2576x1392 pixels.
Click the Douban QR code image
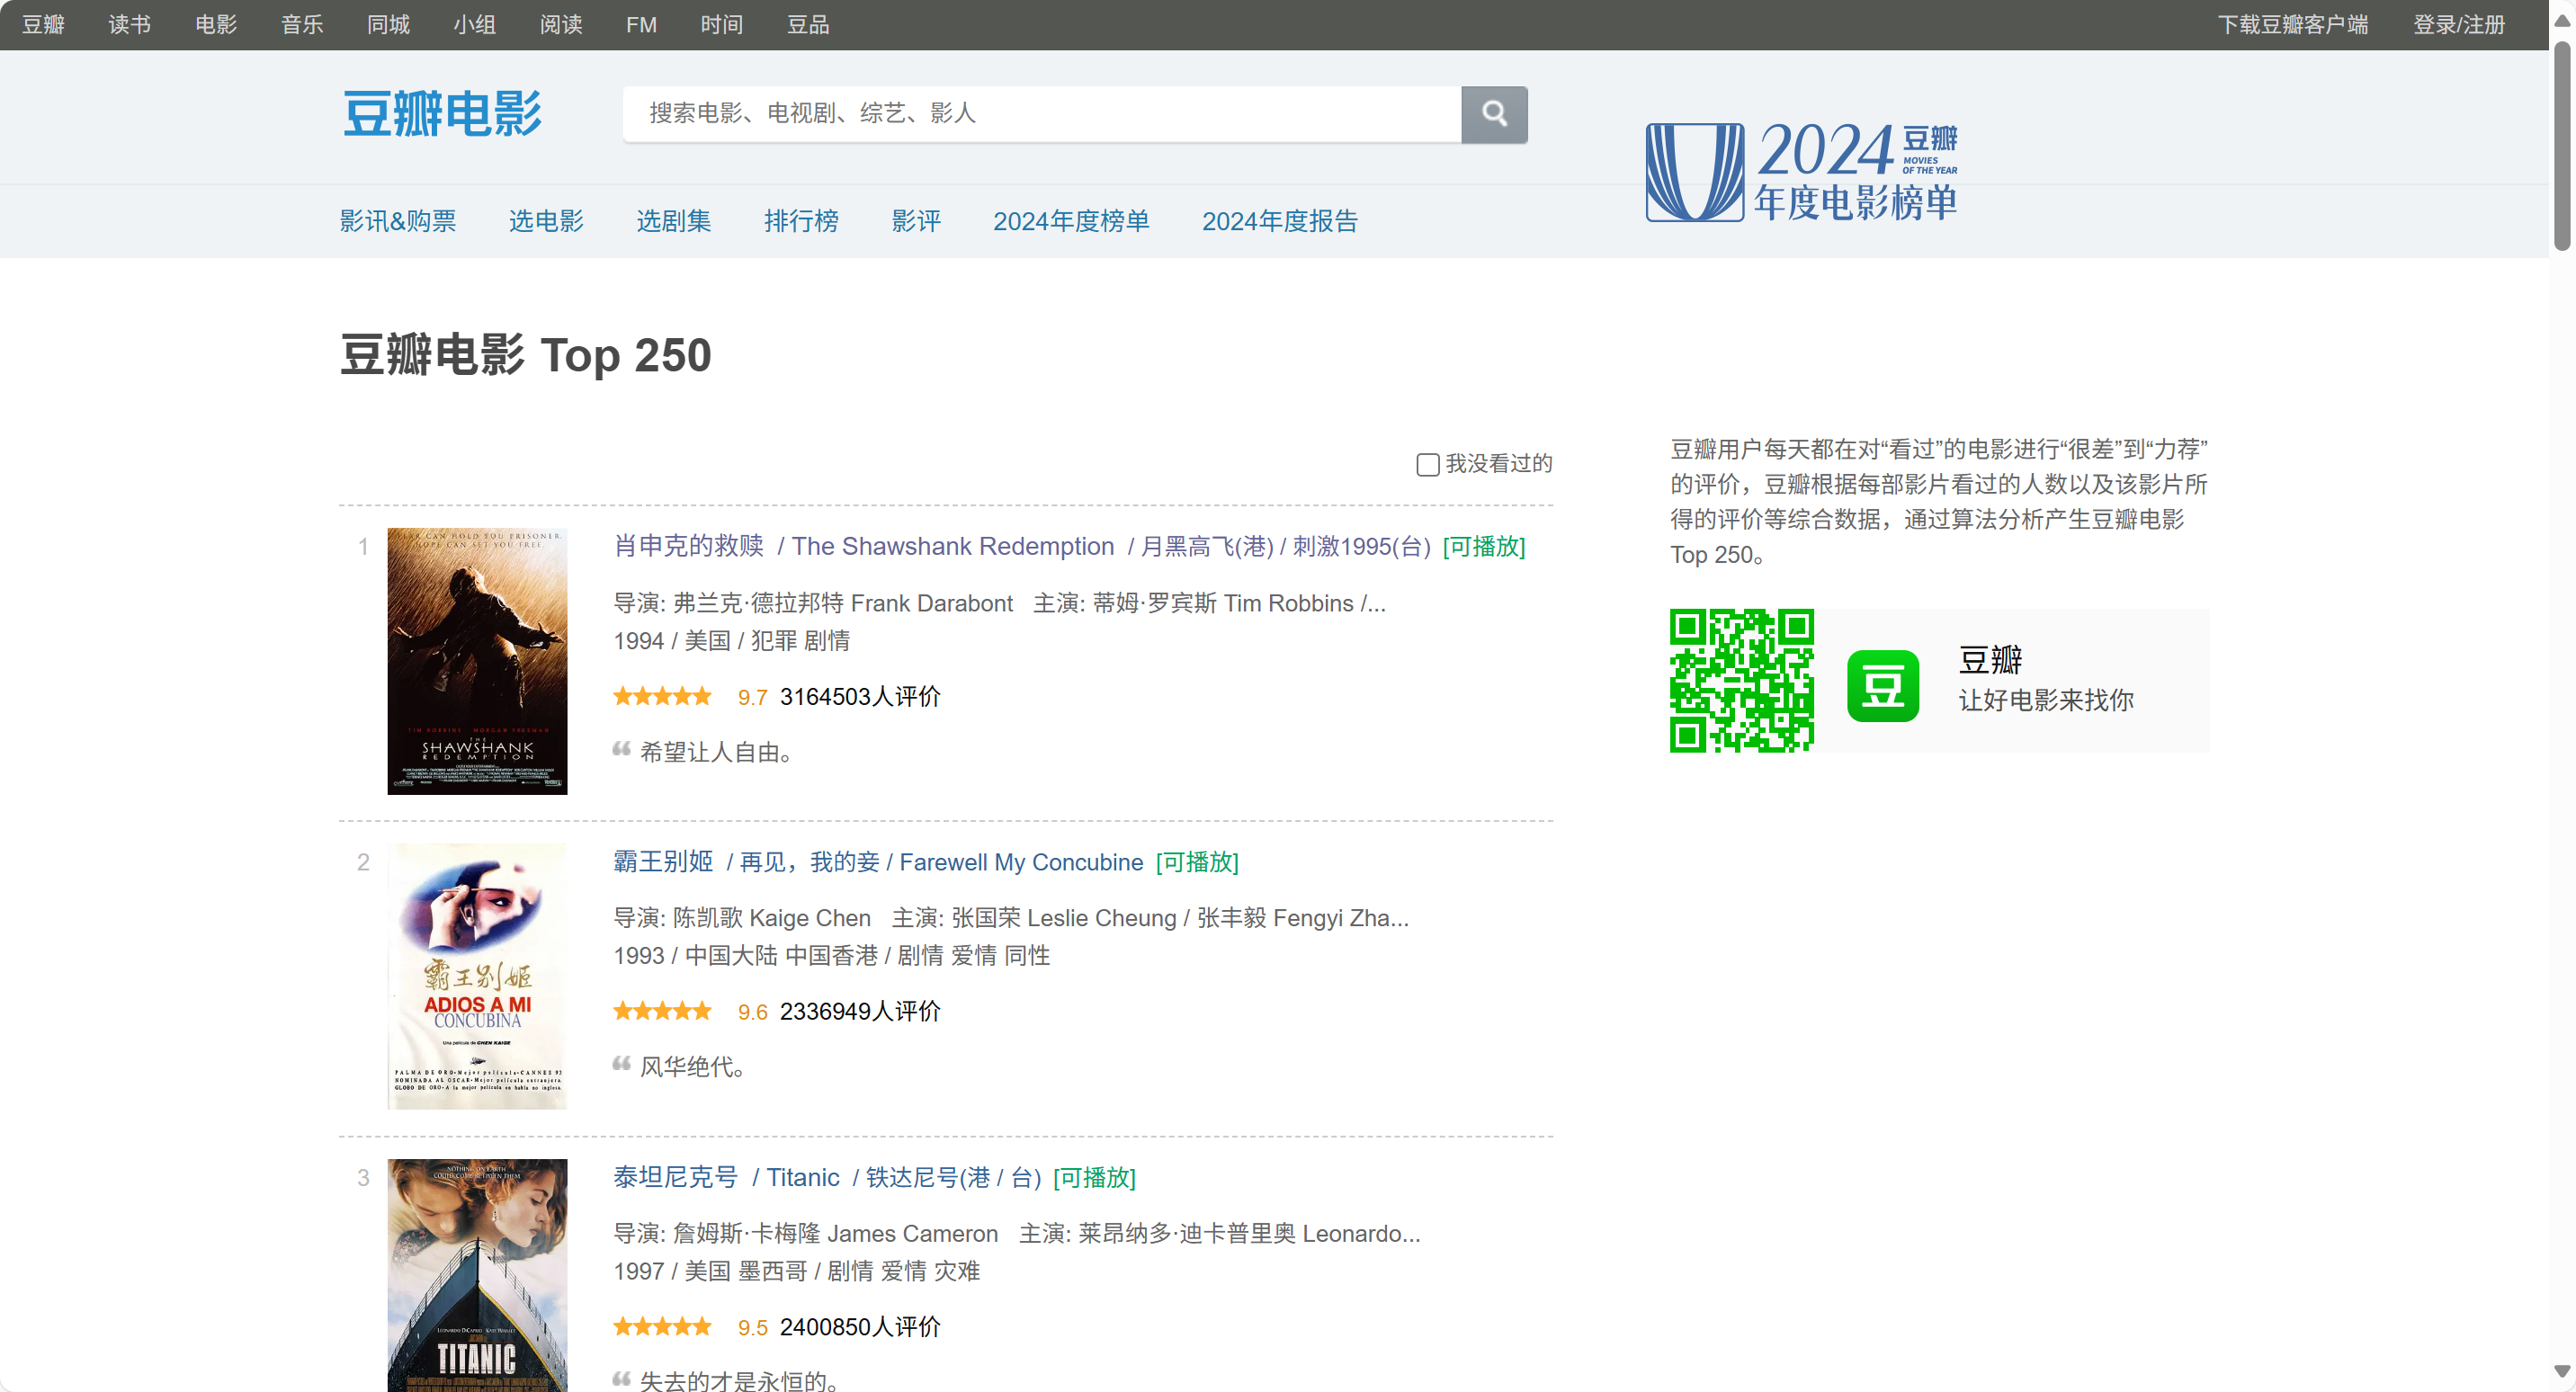point(1741,680)
